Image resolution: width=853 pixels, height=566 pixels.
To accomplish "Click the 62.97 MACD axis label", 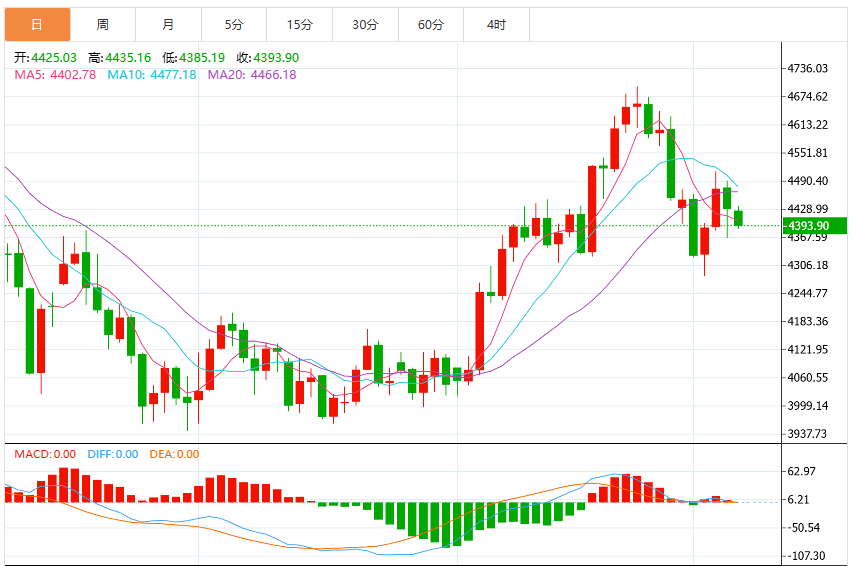I will pyautogui.click(x=802, y=471).
